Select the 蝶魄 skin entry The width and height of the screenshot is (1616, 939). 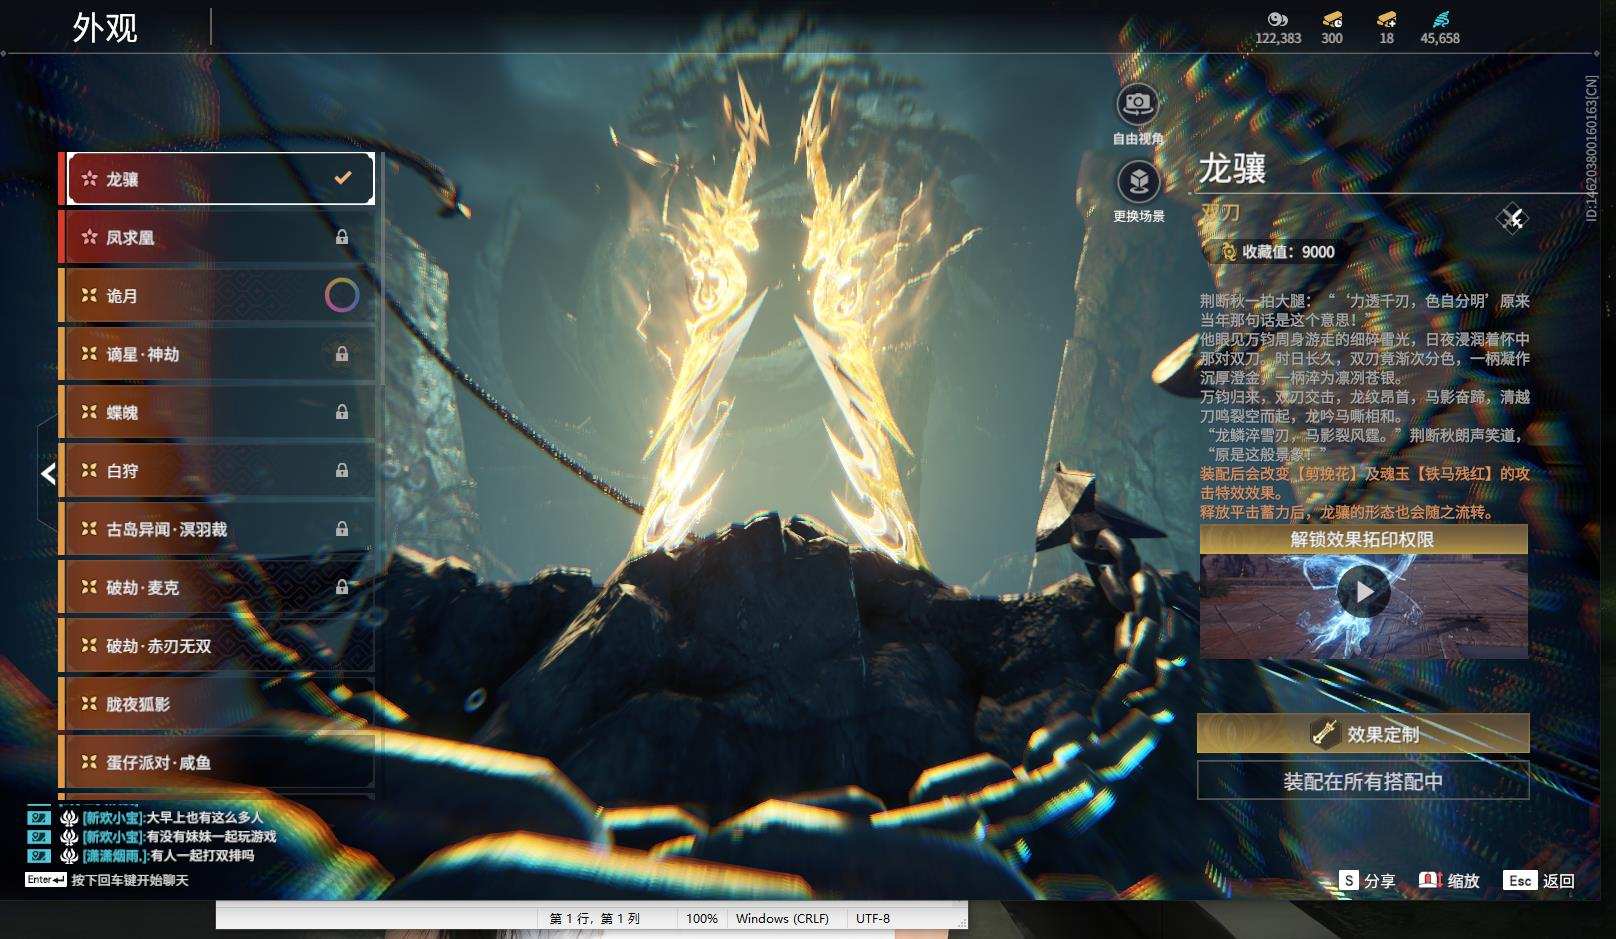[217, 412]
